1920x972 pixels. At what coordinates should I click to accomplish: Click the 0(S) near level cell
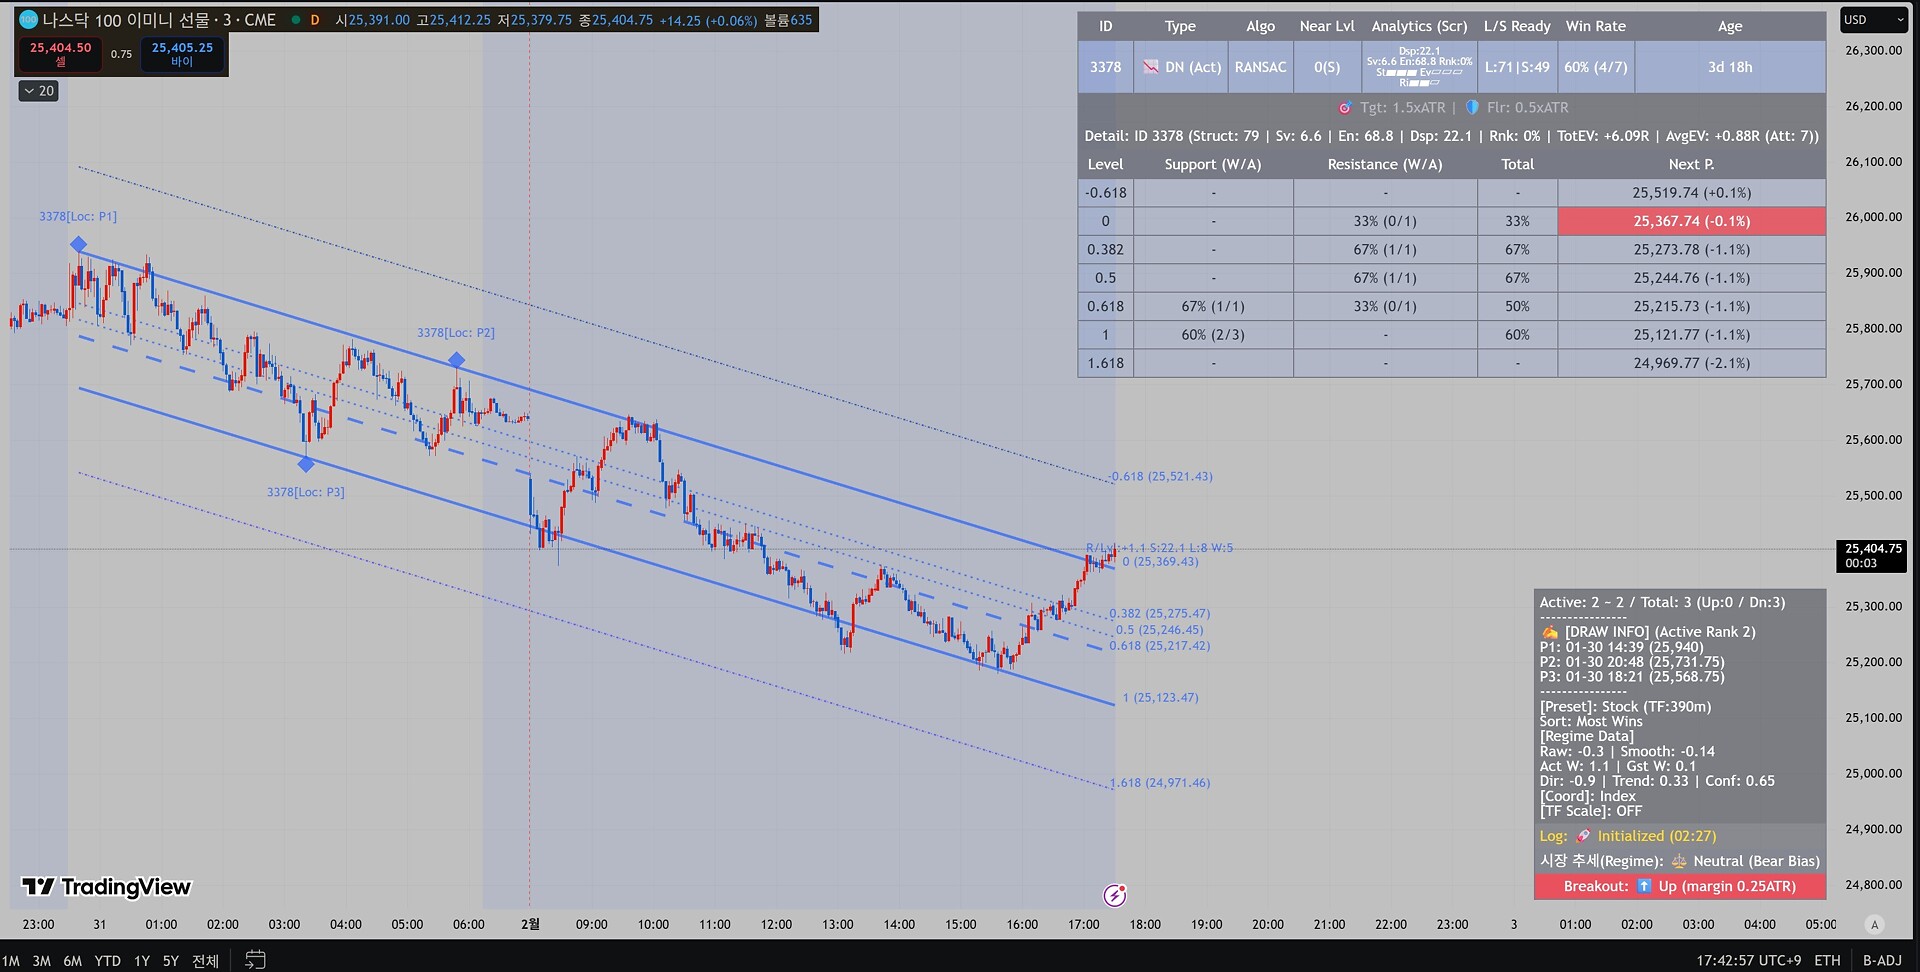tap(1327, 67)
